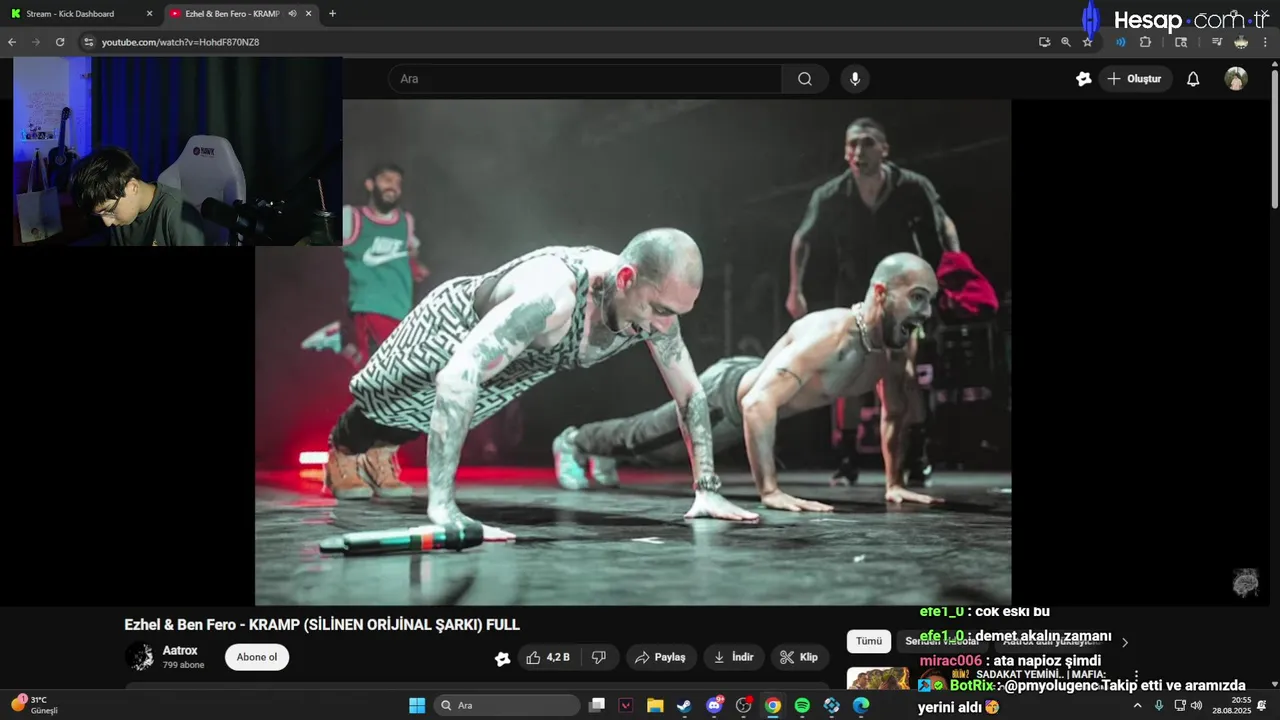The width and height of the screenshot is (1280, 720).
Task: Reload the YouTube page
Action: [60, 42]
